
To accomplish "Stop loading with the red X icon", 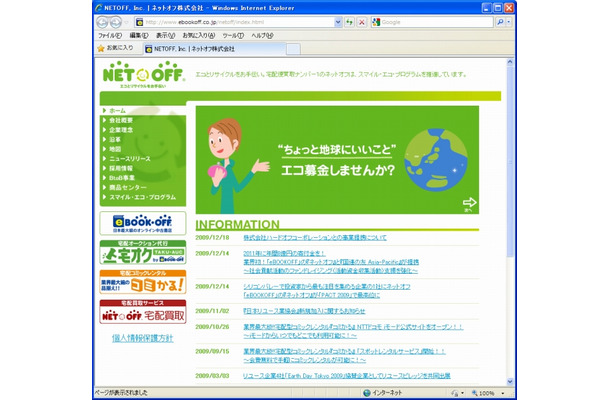I will coord(362,22).
